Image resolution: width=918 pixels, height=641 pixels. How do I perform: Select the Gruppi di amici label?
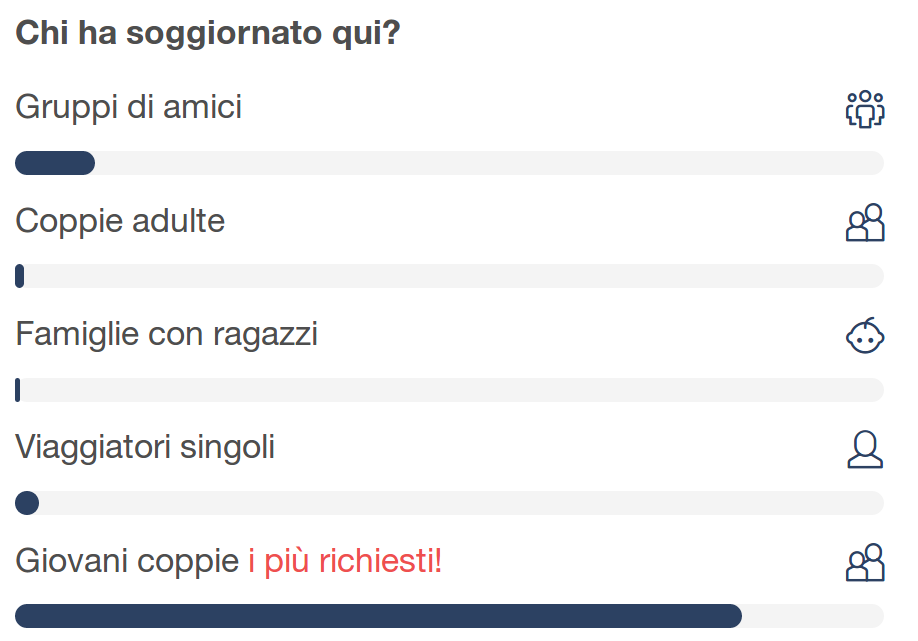[x=128, y=108]
